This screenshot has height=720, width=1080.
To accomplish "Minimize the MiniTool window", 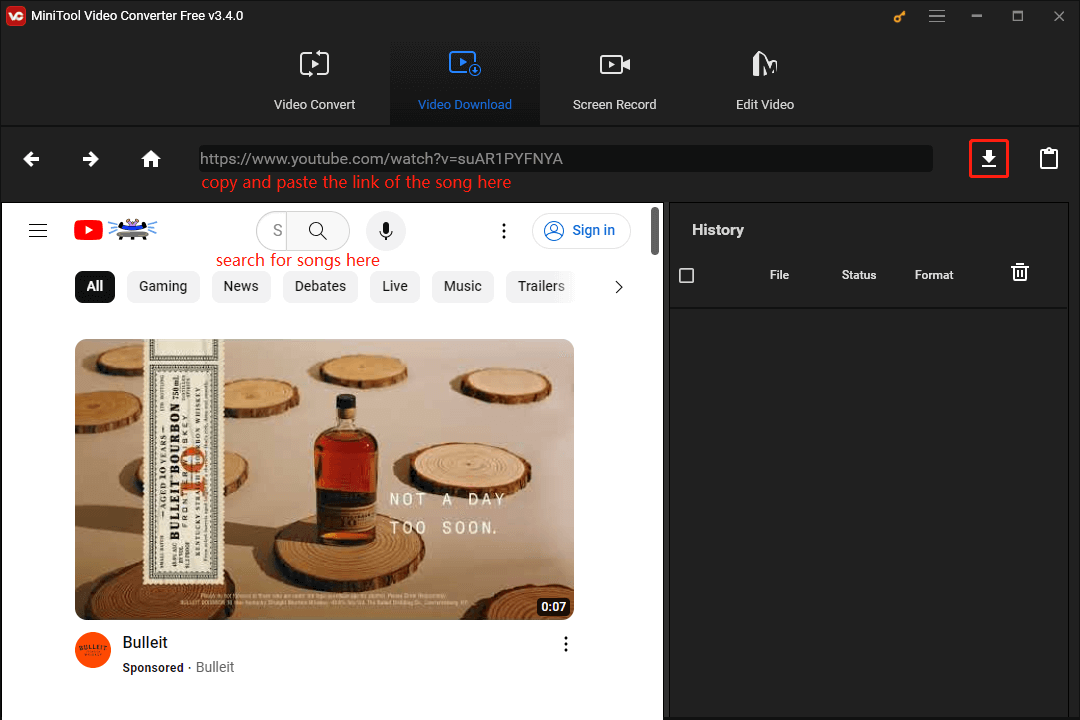I will tap(977, 16).
